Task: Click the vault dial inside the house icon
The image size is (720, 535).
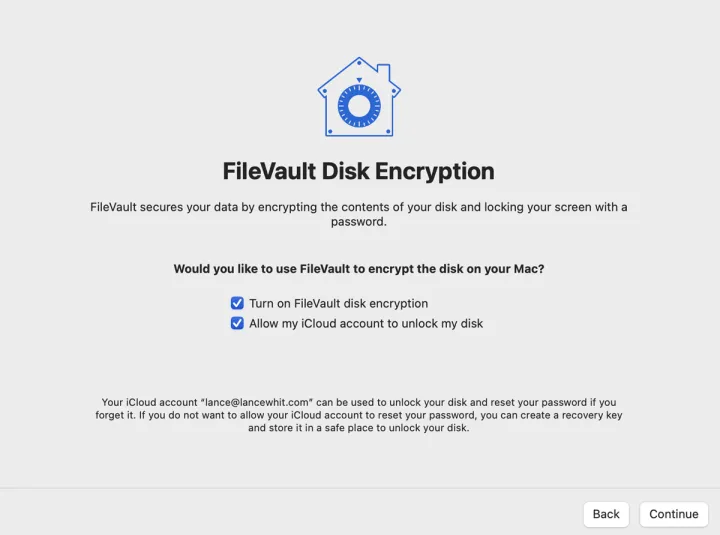Action: click(x=359, y=105)
